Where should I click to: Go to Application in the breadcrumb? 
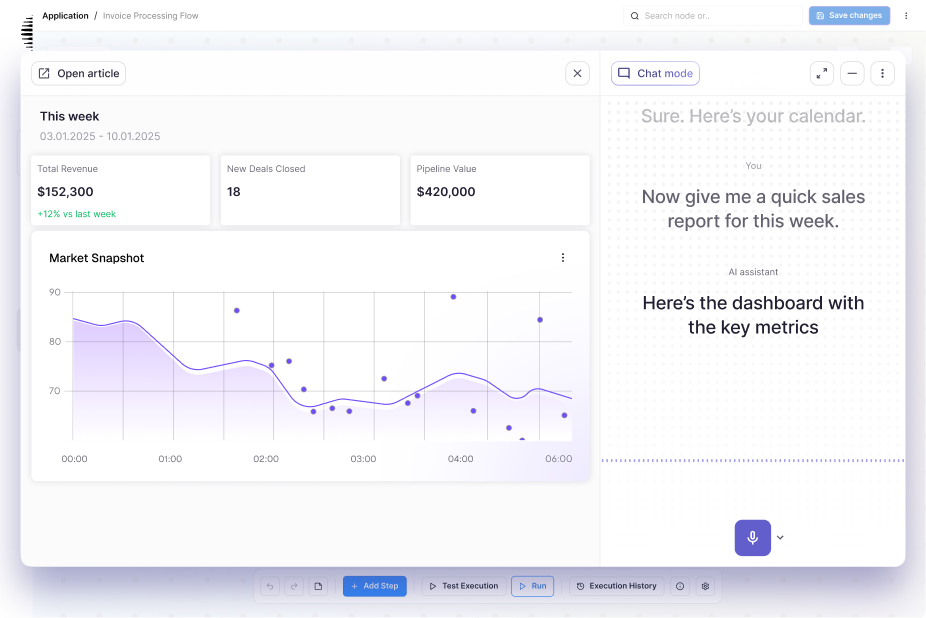tap(65, 16)
